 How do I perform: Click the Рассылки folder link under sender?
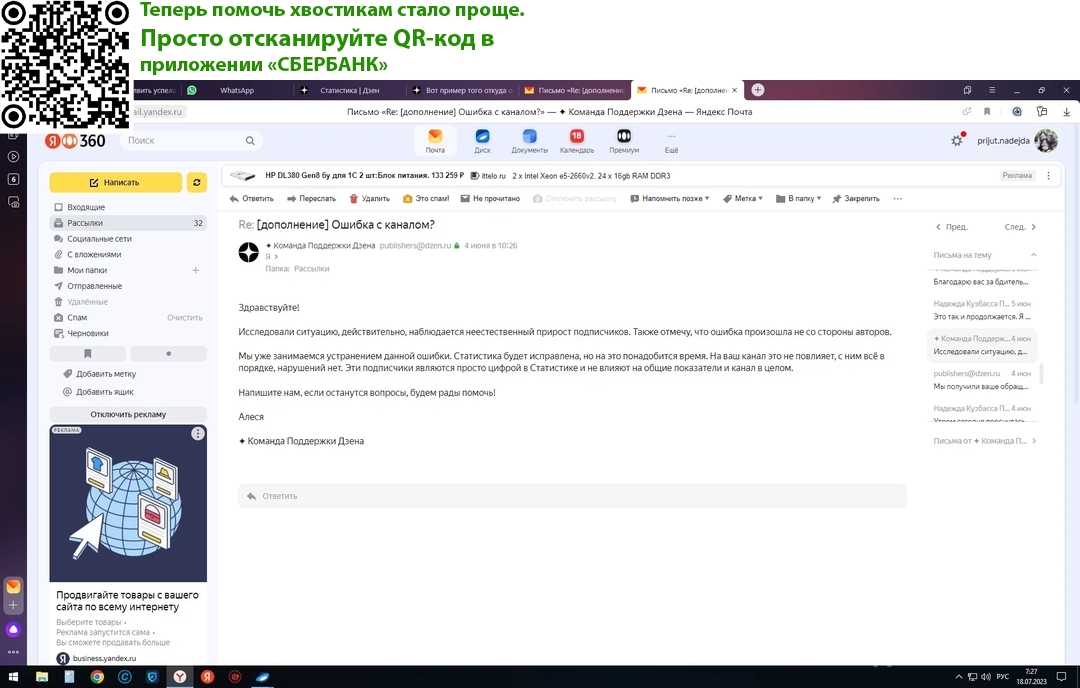coord(311,269)
